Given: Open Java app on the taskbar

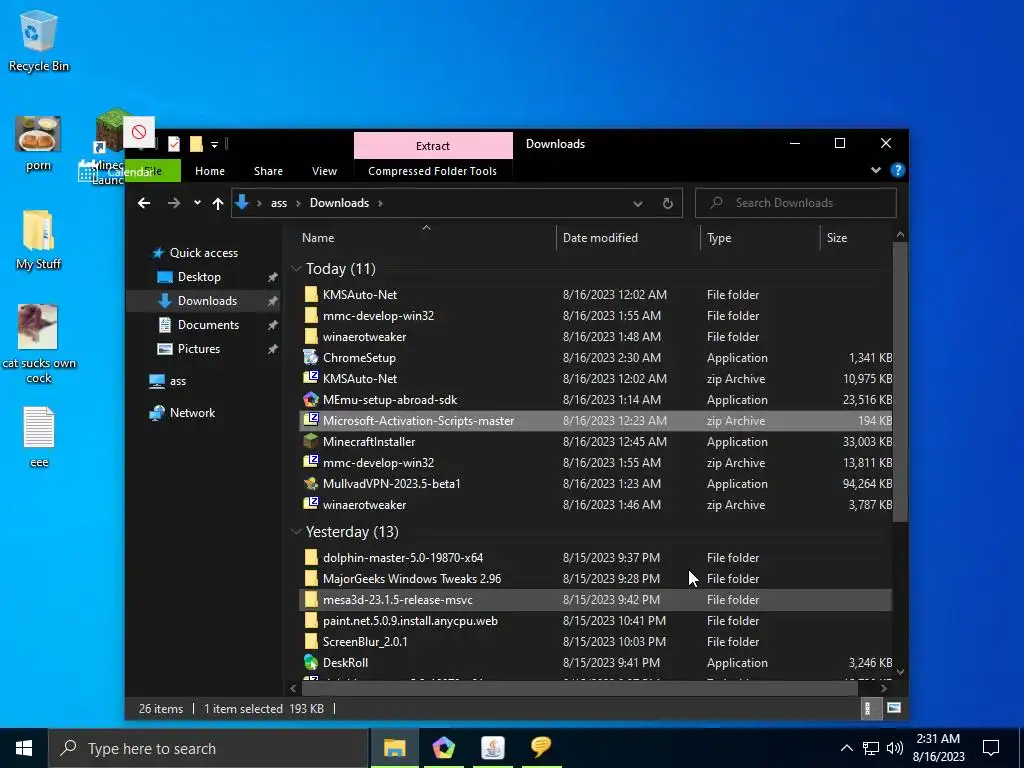Looking at the screenshot, I should pyautogui.click(x=492, y=748).
